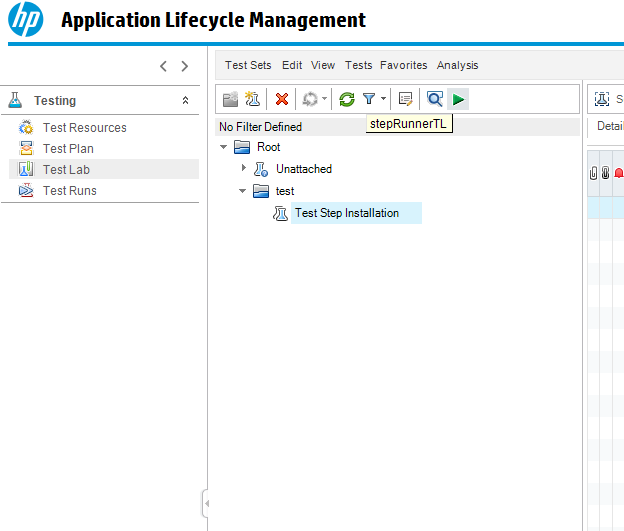Click the Filter funnel icon
624x531 pixels.
pos(369,99)
